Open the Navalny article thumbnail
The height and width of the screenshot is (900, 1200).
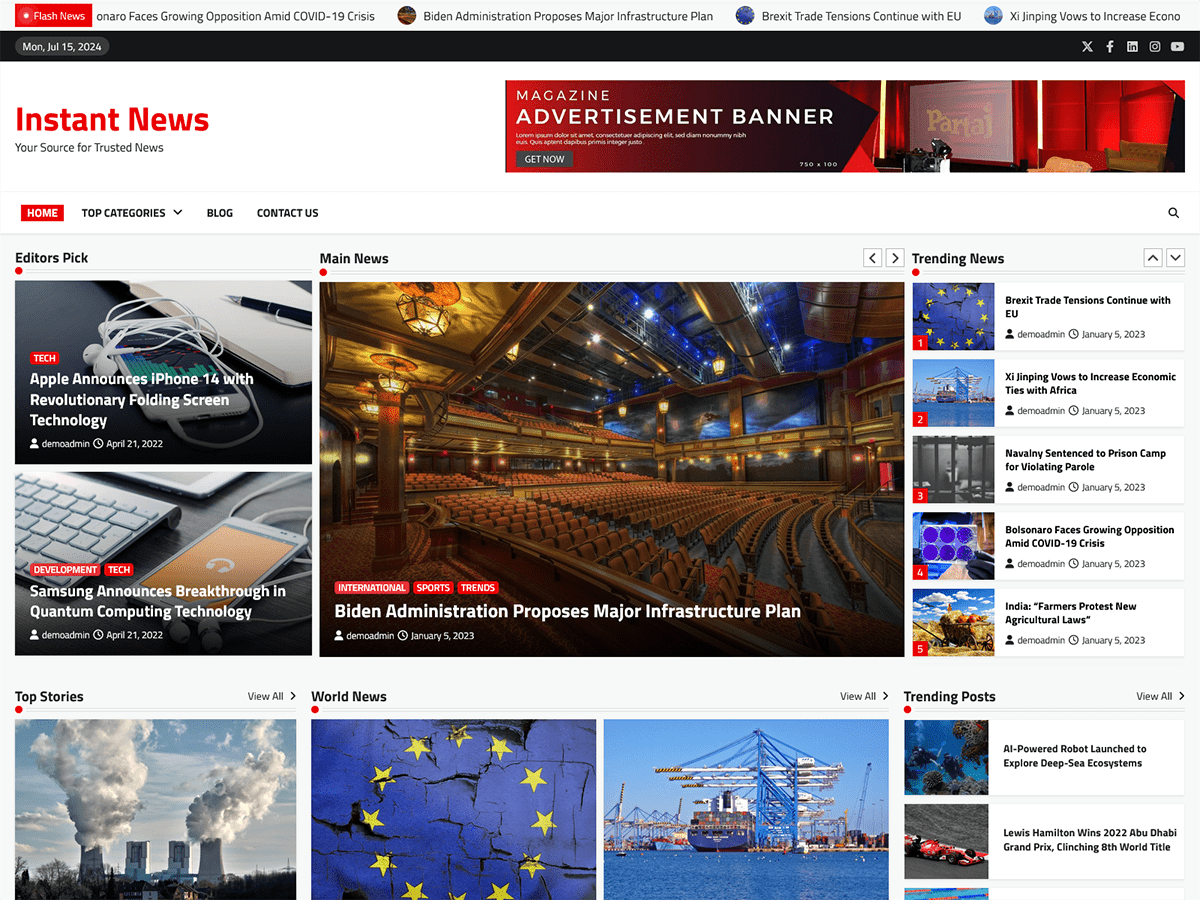coord(952,469)
